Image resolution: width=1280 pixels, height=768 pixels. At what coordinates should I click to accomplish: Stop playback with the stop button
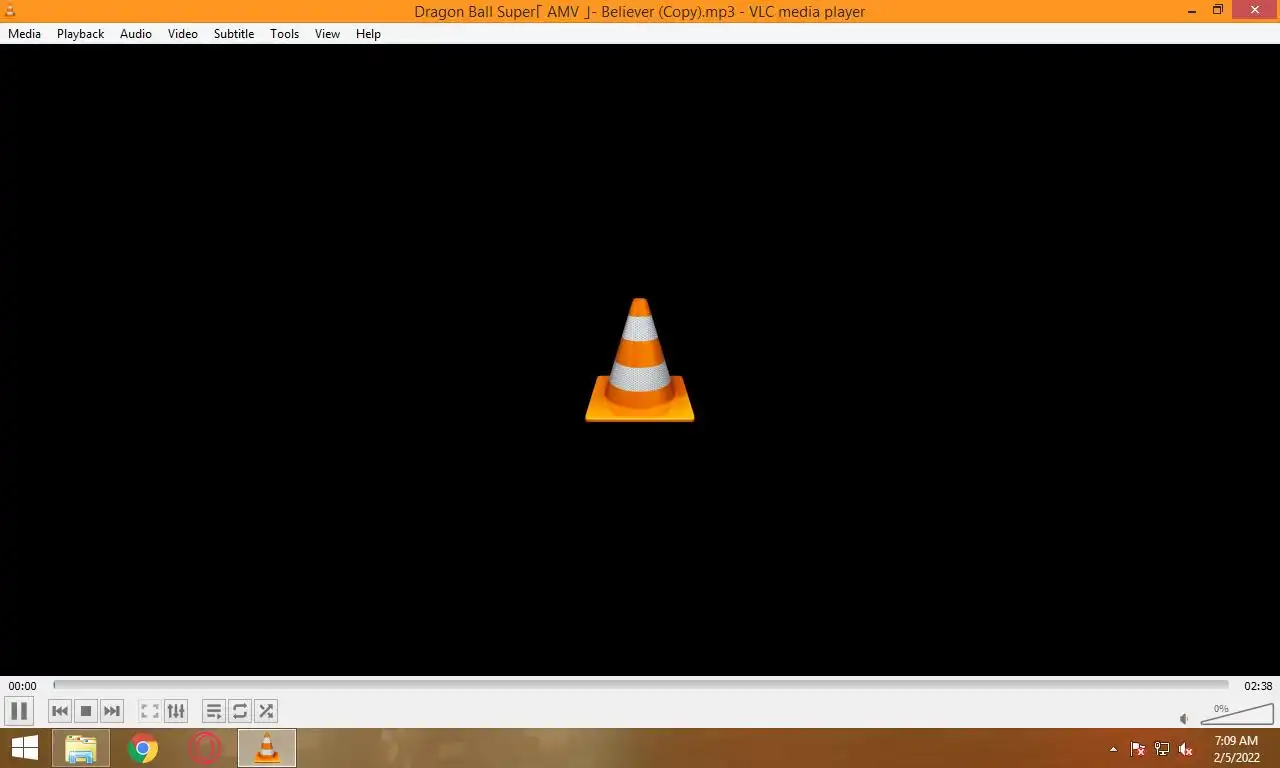coord(86,711)
